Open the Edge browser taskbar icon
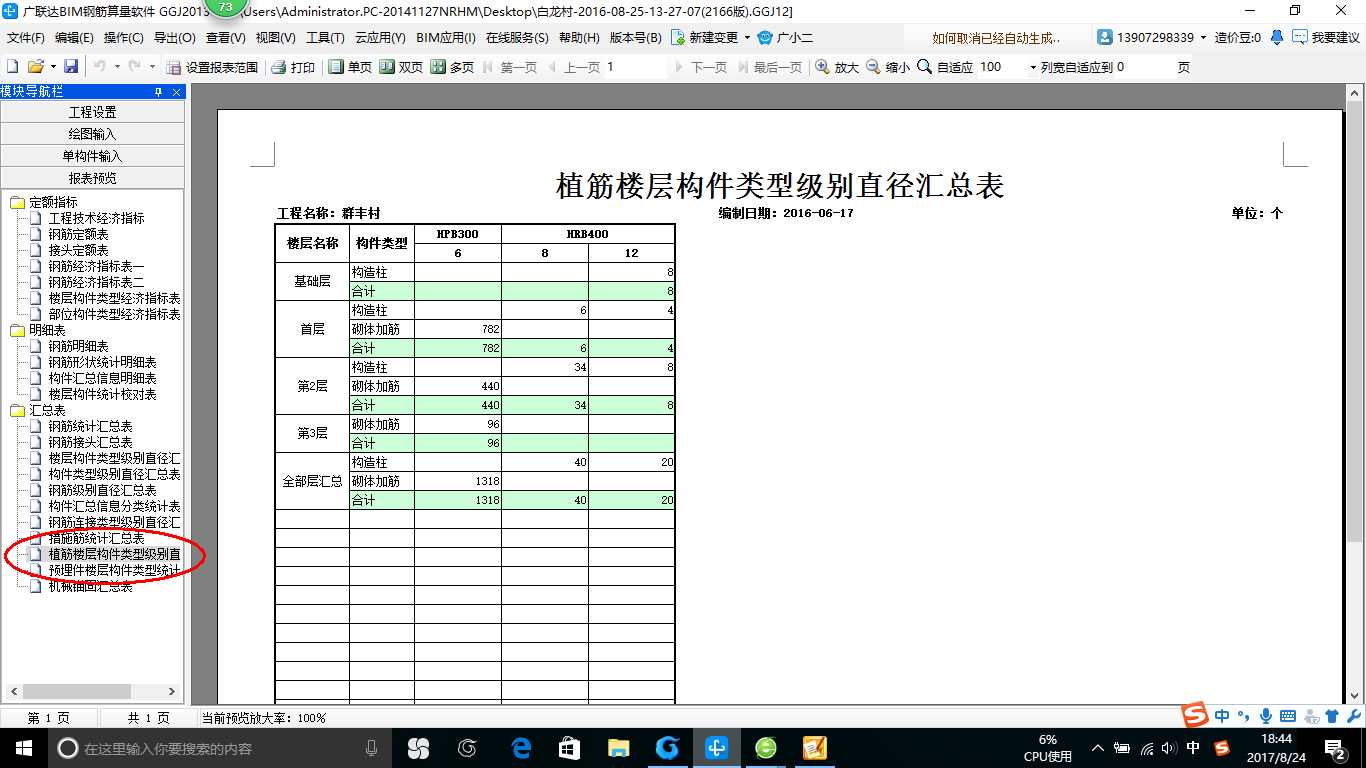The width and height of the screenshot is (1366, 768). pyautogui.click(x=521, y=748)
